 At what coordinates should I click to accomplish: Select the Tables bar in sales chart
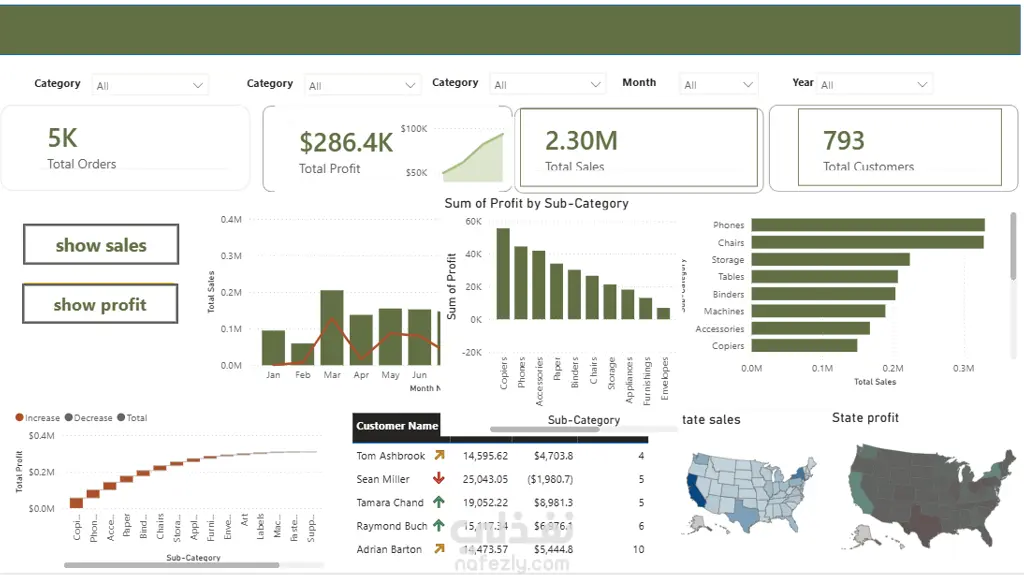(825, 277)
